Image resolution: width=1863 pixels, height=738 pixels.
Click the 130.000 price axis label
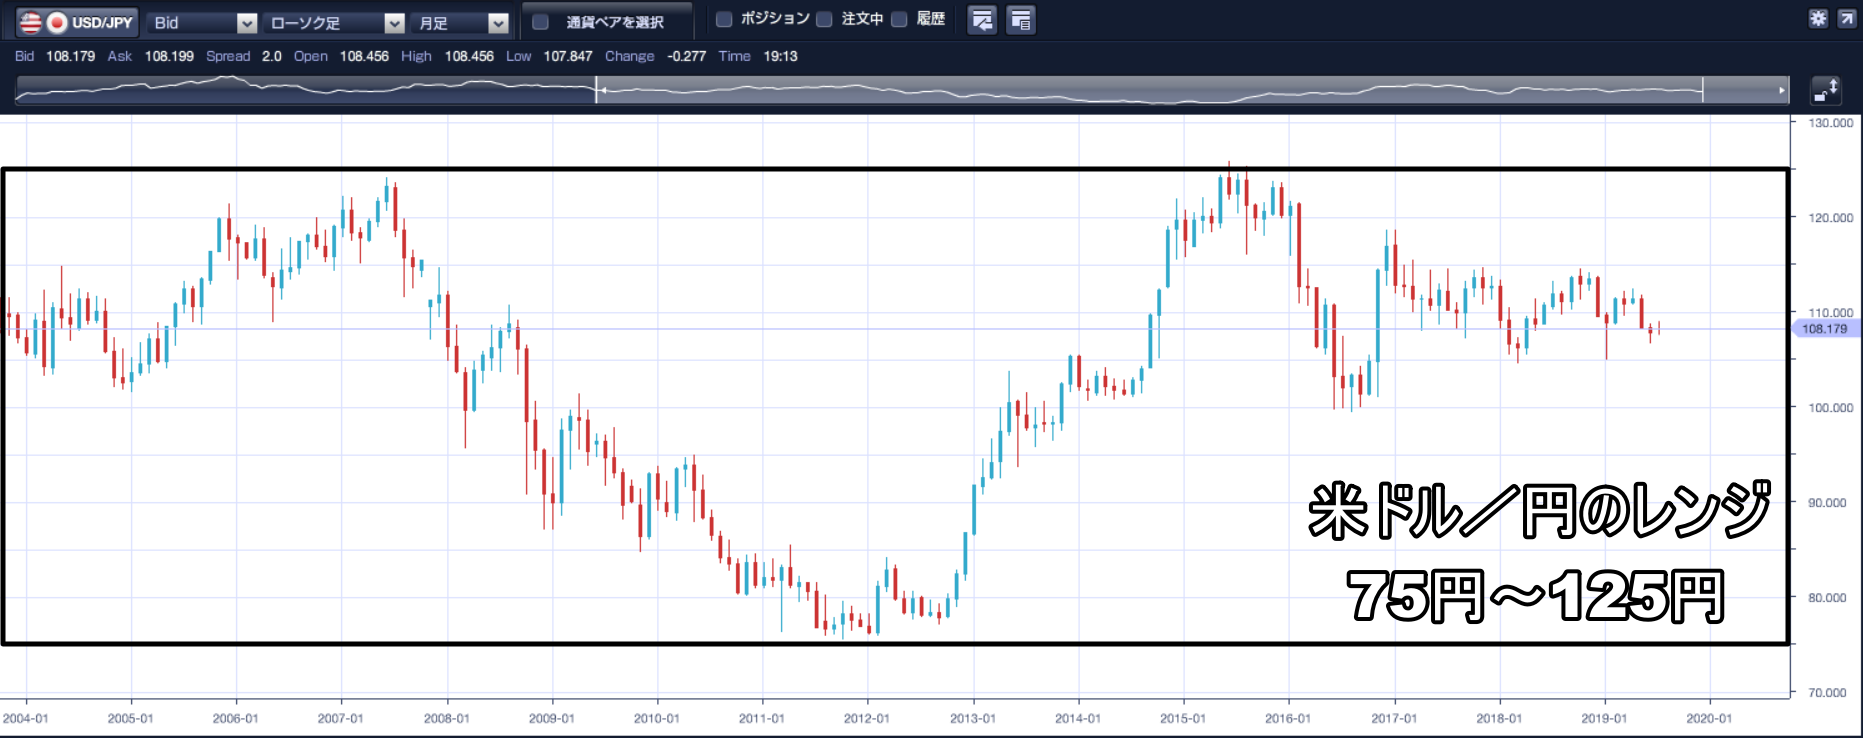point(1830,123)
